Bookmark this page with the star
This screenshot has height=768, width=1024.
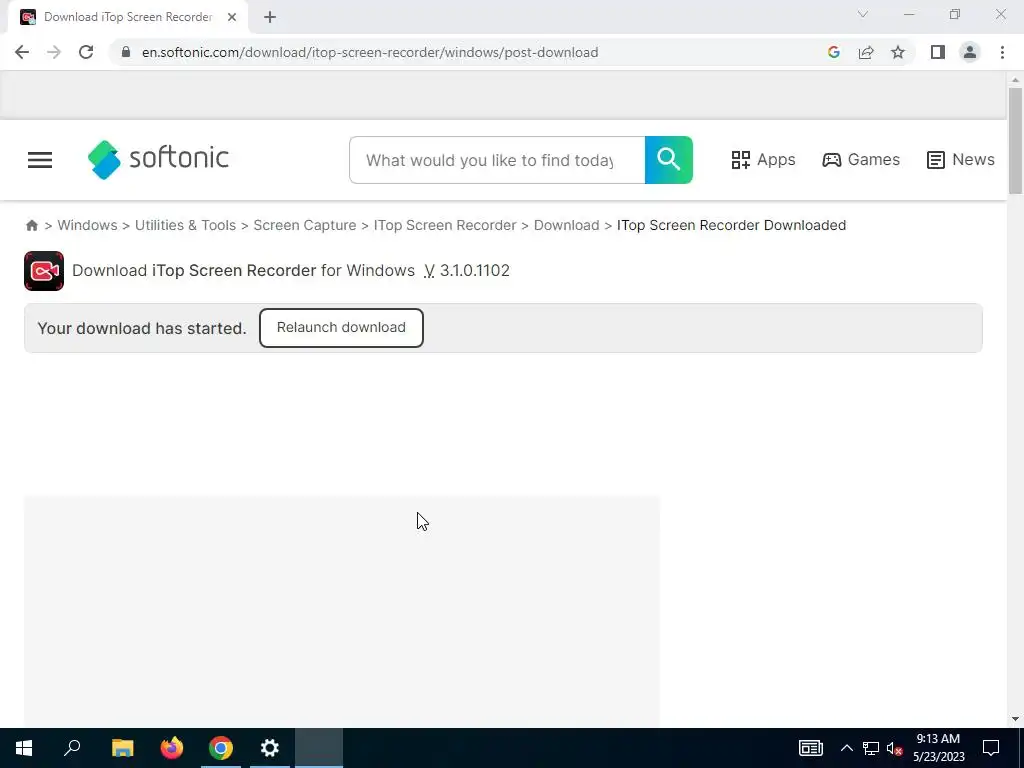coord(898,52)
